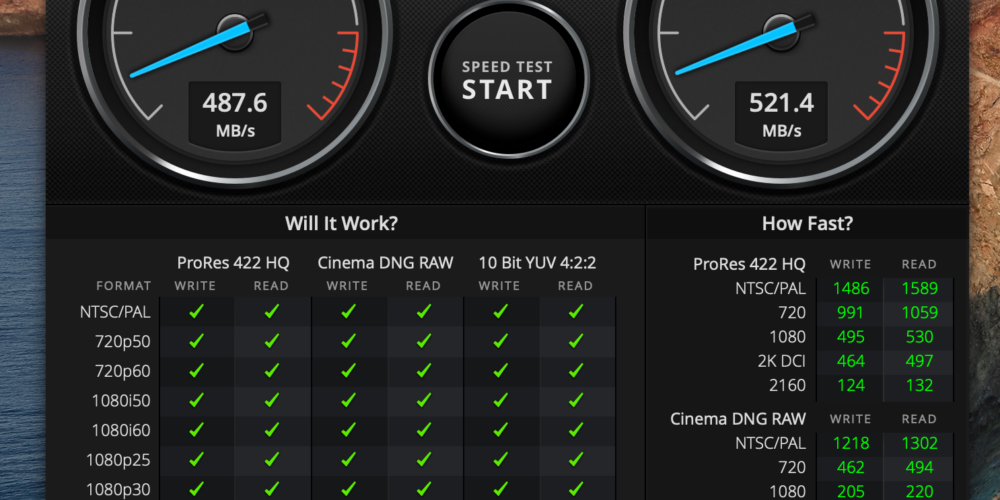Click NTSC/PAL Cinema DNG read checkmark
This screenshot has width=1000, height=500.
pos(424,311)
